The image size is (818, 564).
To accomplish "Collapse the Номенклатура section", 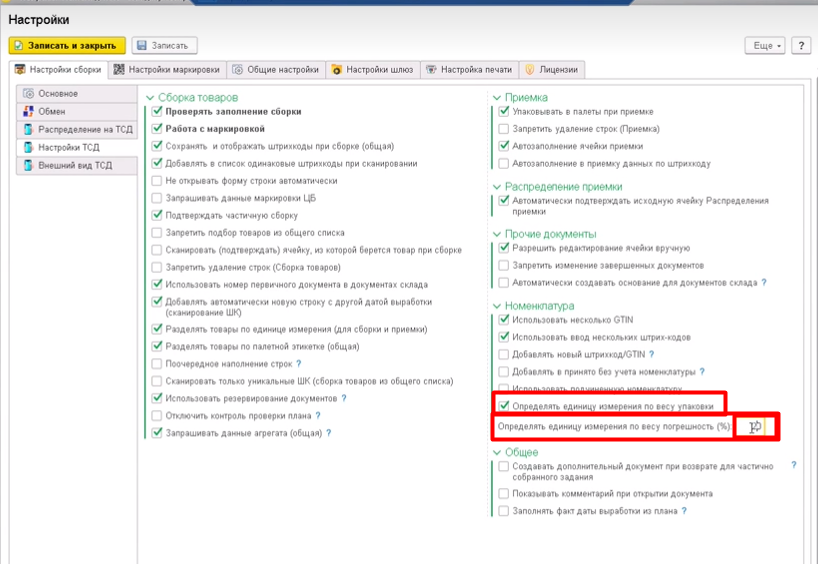I will 497,306.
